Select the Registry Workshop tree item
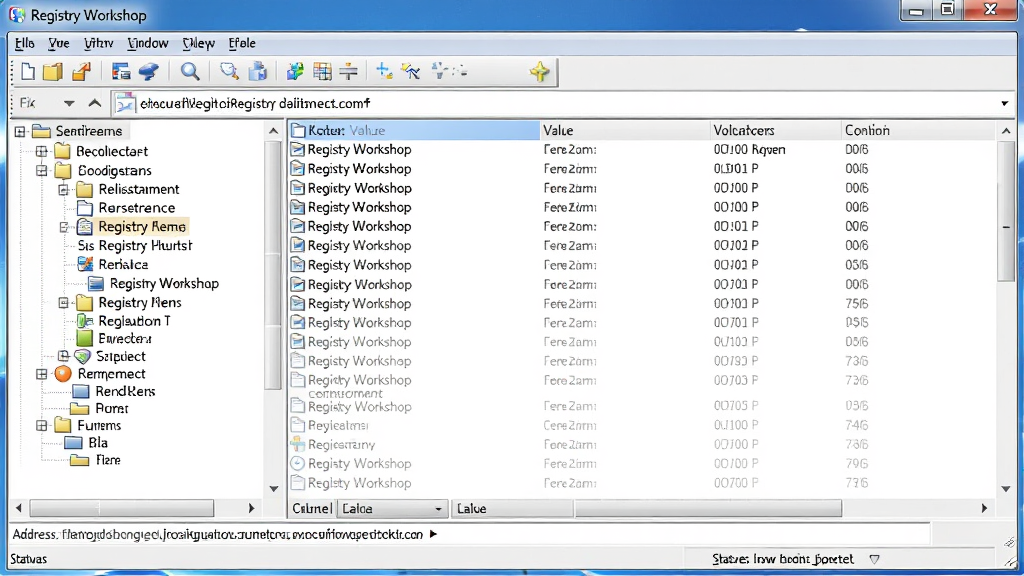The width and height of the screenshot is (1024, 576). click(x=164, y=283)
